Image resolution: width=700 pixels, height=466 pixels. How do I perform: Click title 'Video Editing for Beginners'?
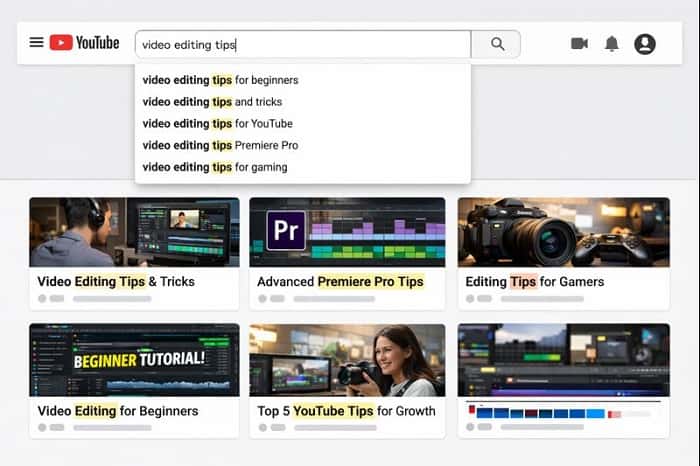[x=118, y=411]
